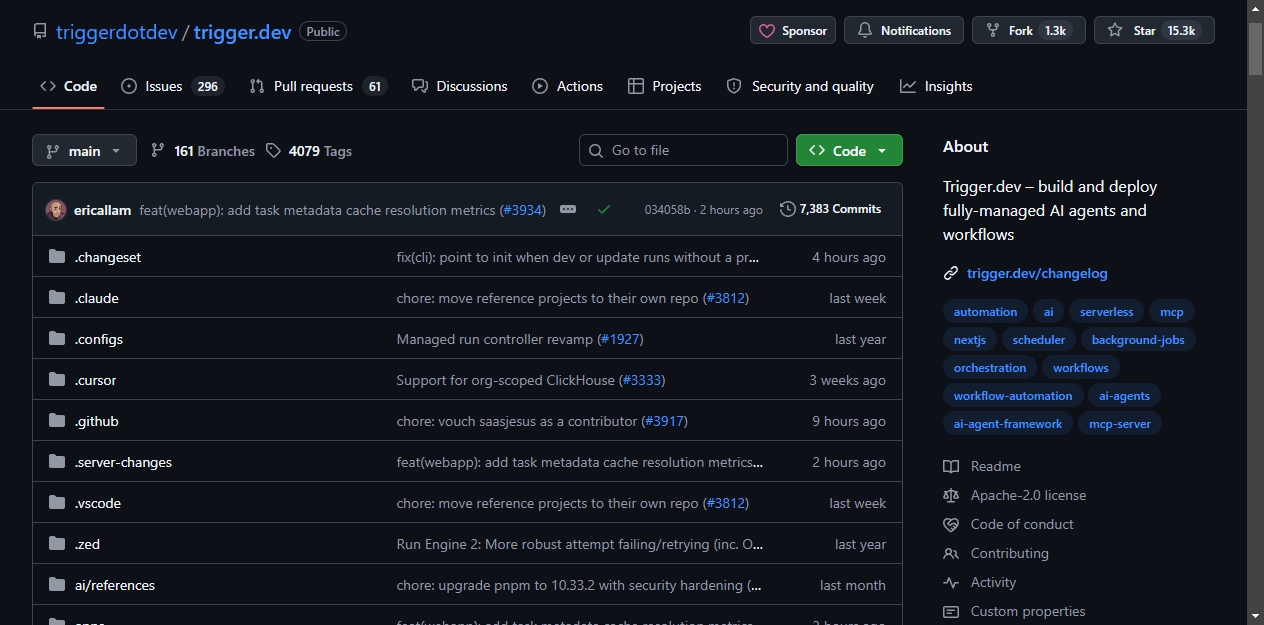The height and width of the screenshot is (625, 1264).
Task: Open commit hash 034058b
Action: click(x=667, y=210)
